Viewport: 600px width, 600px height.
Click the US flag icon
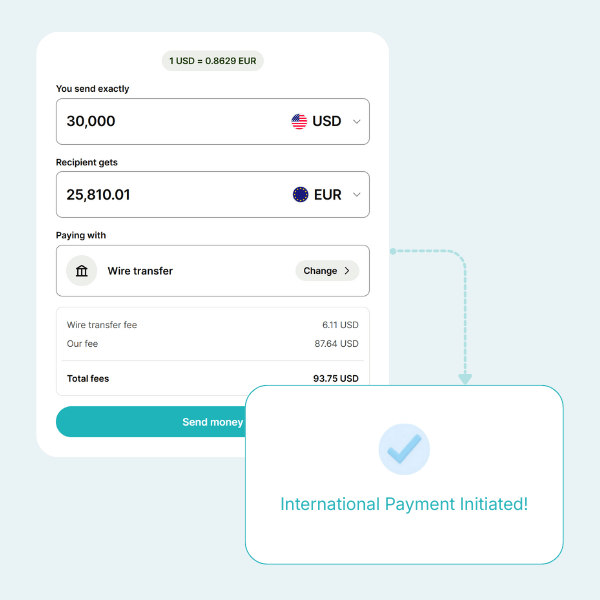[299, 121]
